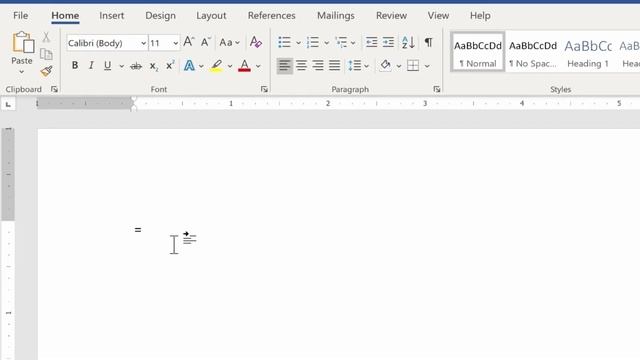Open the File menu

click(x=20, y=16)
